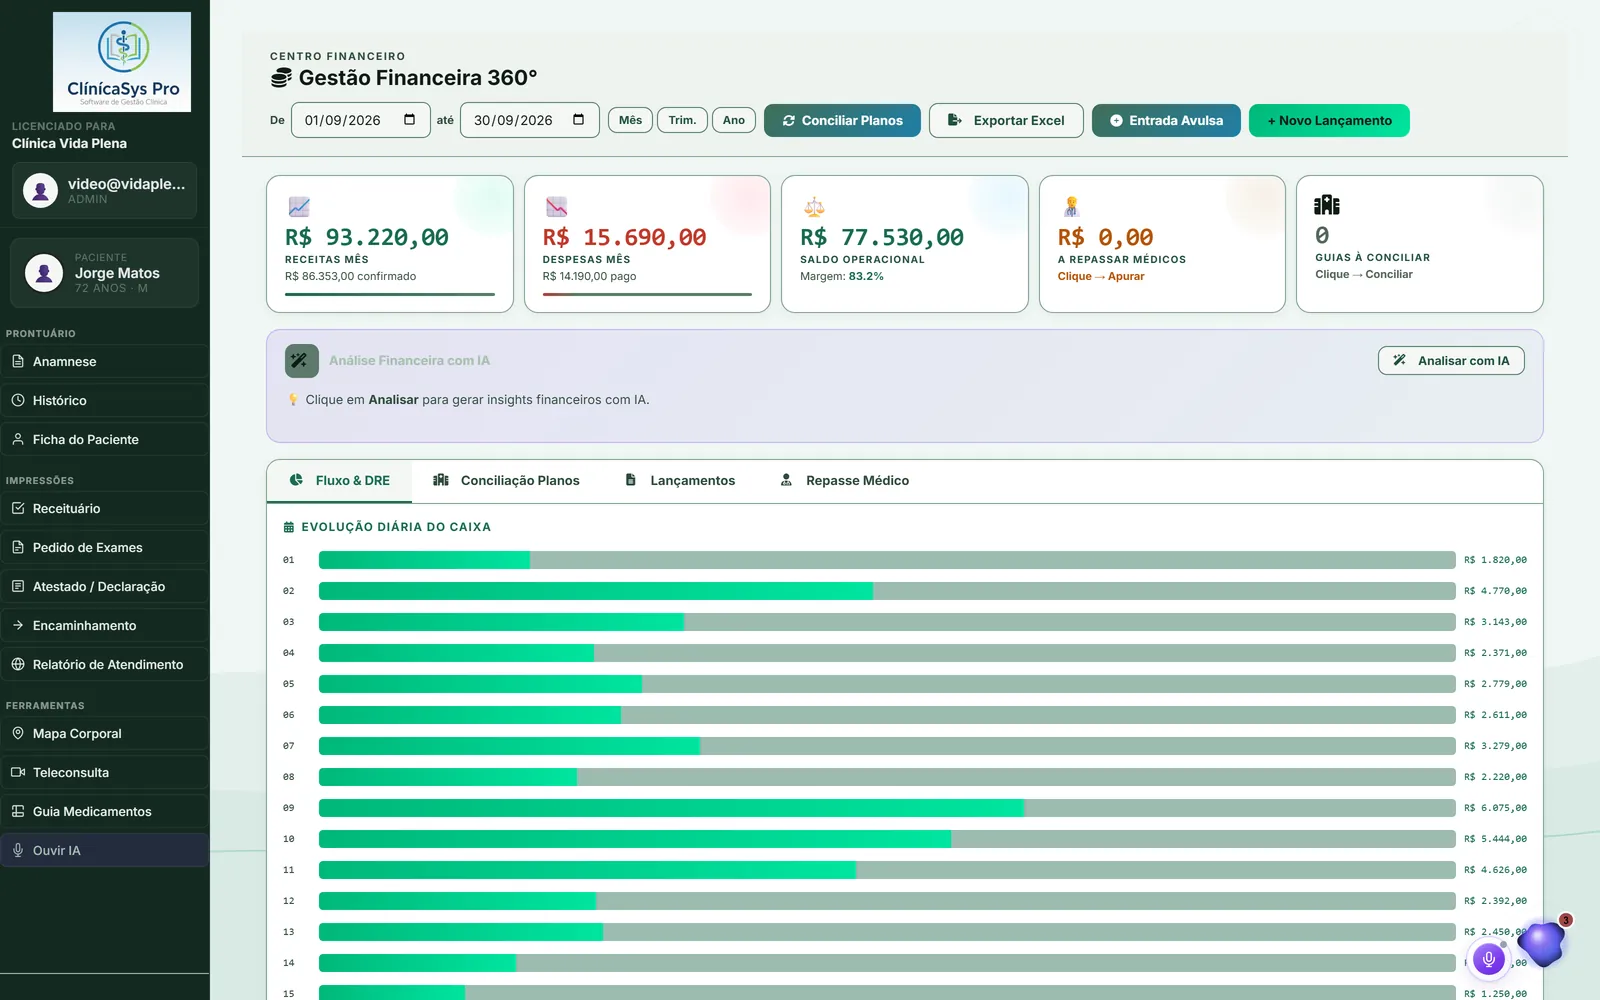Select the Ano period filter
Image resolution: width=1600 pixels, height=1000 pixels.
(734, 120)
